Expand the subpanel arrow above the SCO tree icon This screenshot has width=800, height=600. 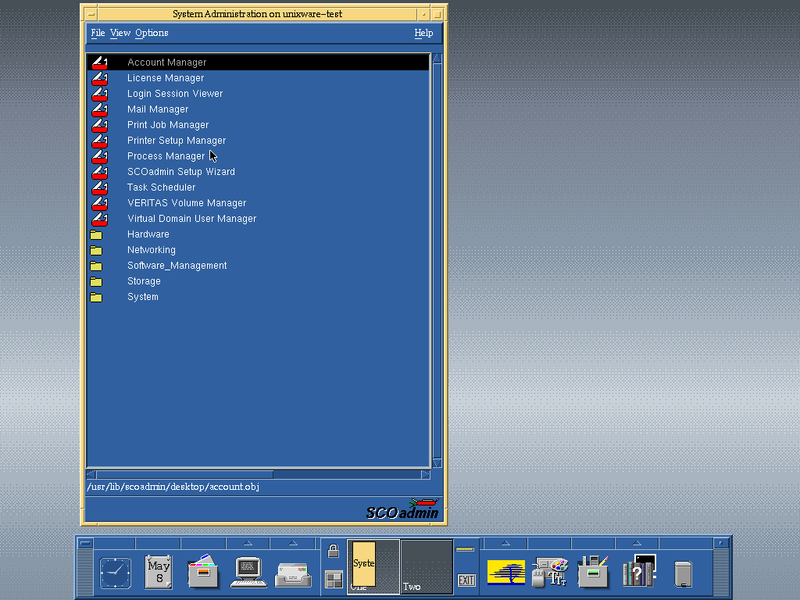(x=505, y=543)
